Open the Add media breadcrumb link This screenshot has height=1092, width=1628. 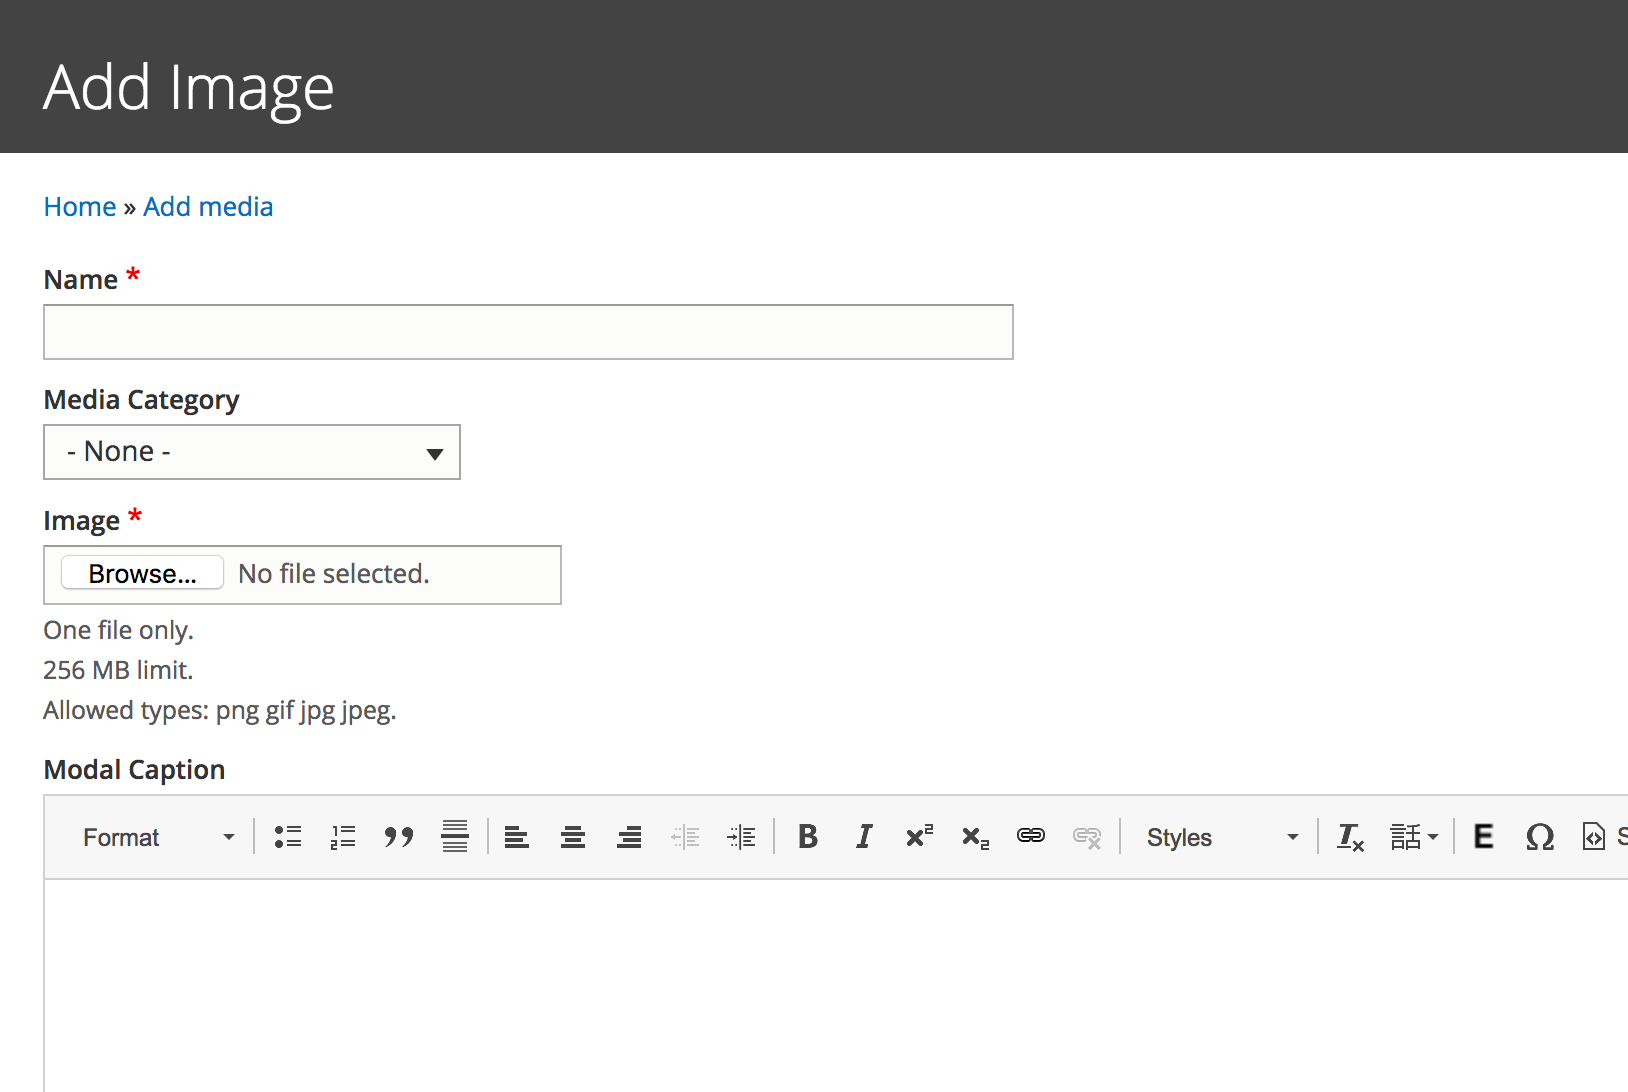click(x=208, y=207)
